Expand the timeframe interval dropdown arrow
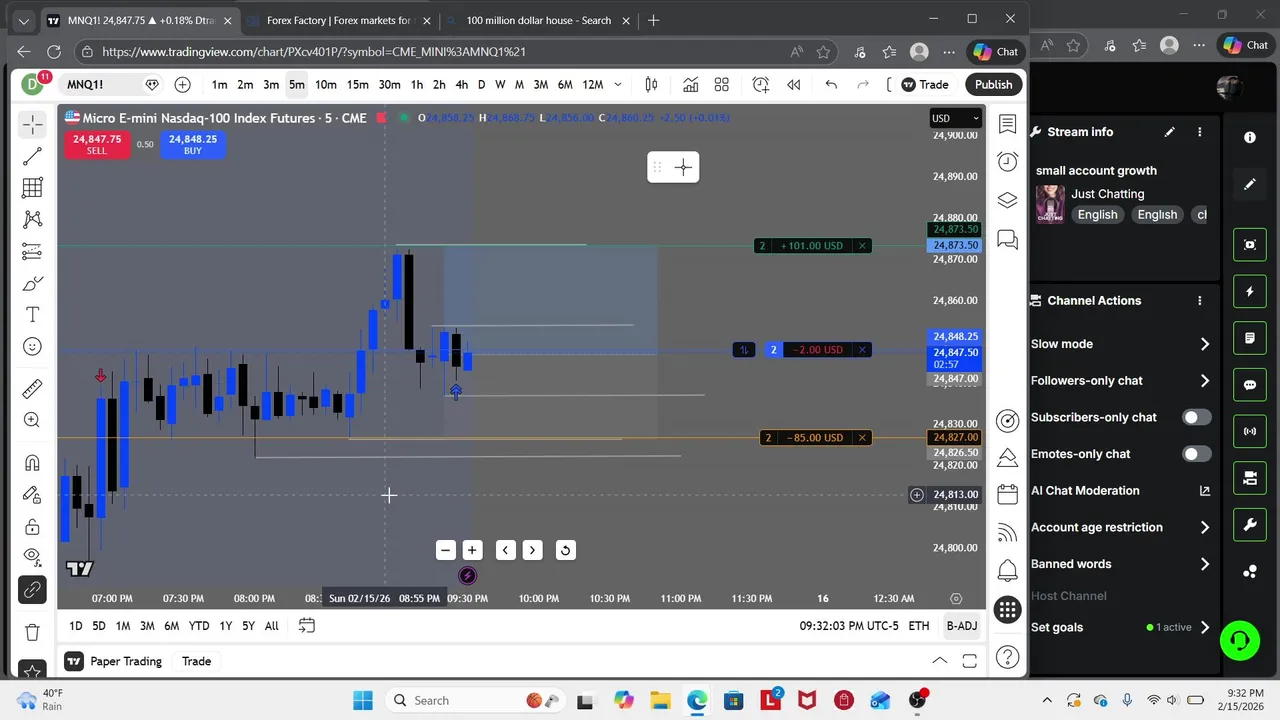Viewport: 1280px width, 720px height. point(618,85)
